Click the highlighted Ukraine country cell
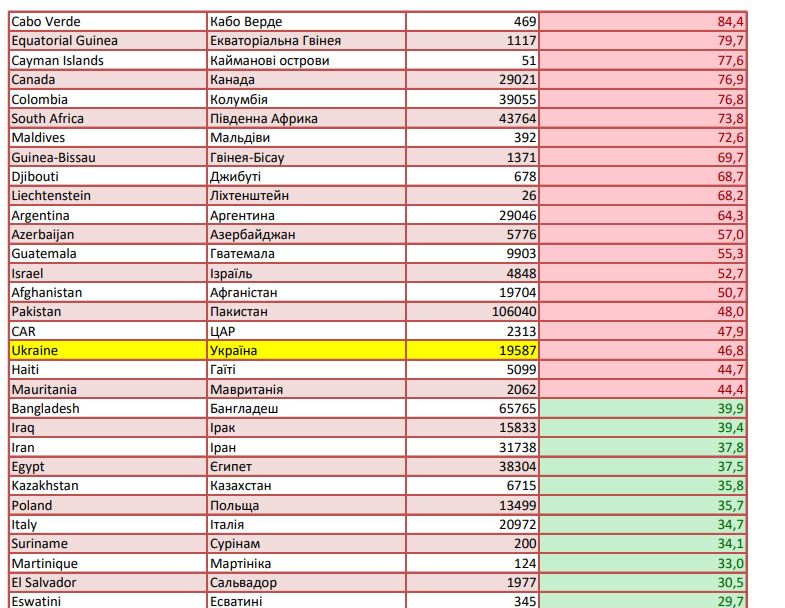The image size is (785, 608). click(x=107, y=351)
